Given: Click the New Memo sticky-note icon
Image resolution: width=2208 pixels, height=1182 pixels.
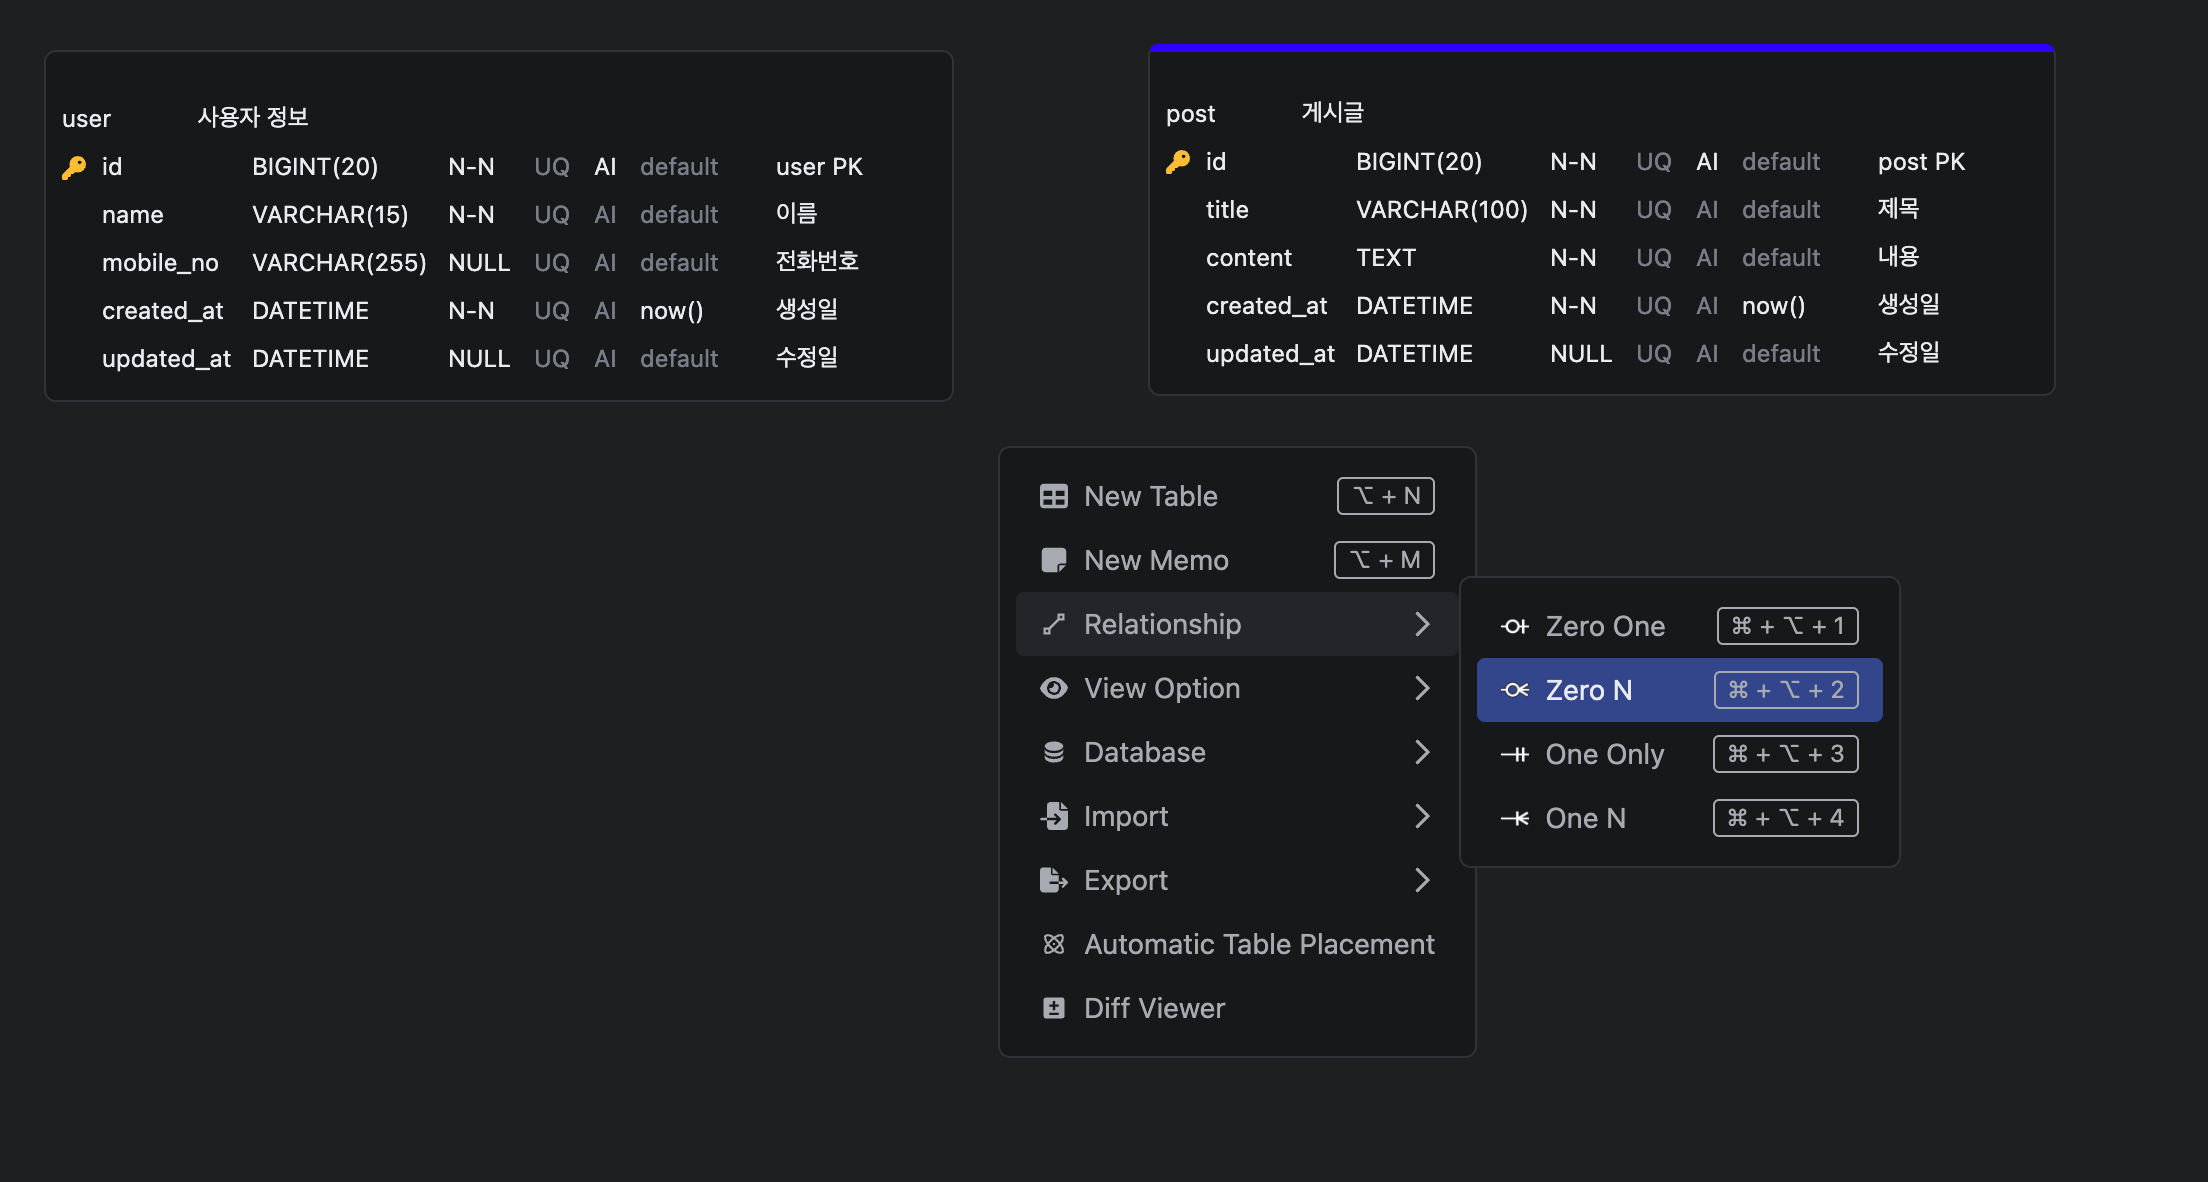Looking at the screenshot, I should point(1053,560).
